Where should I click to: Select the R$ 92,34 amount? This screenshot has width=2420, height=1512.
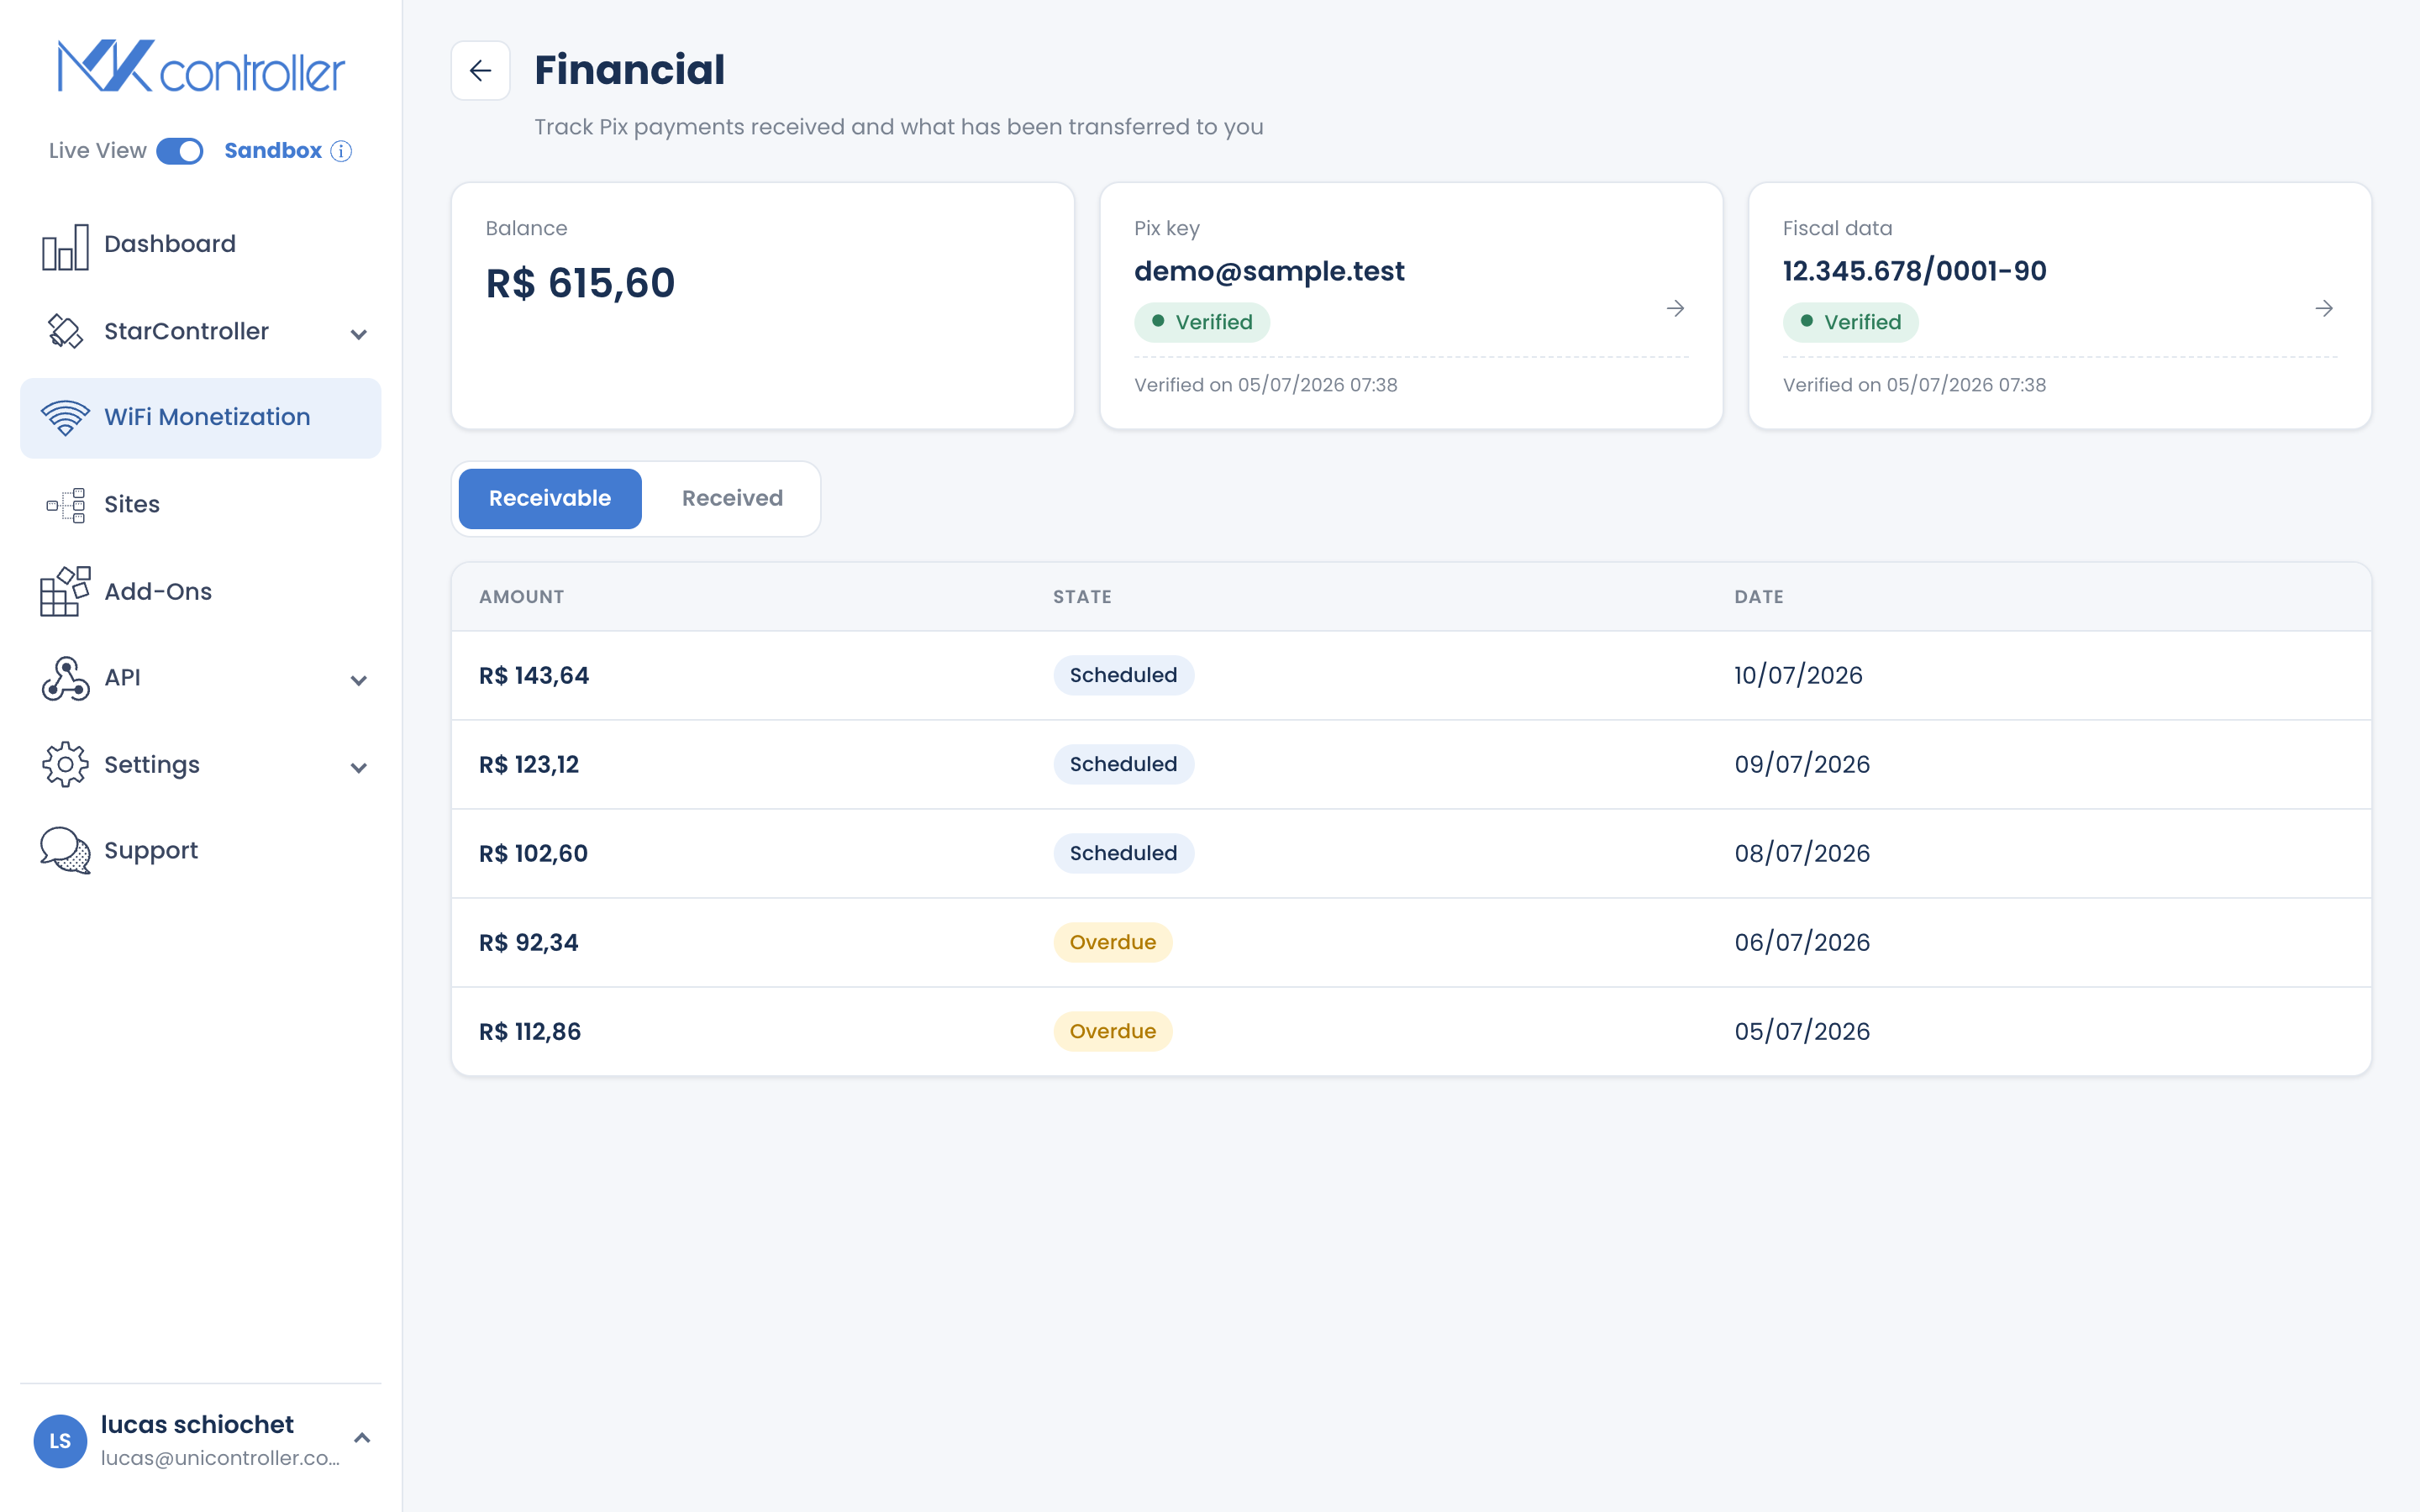[x=528, y=942]
